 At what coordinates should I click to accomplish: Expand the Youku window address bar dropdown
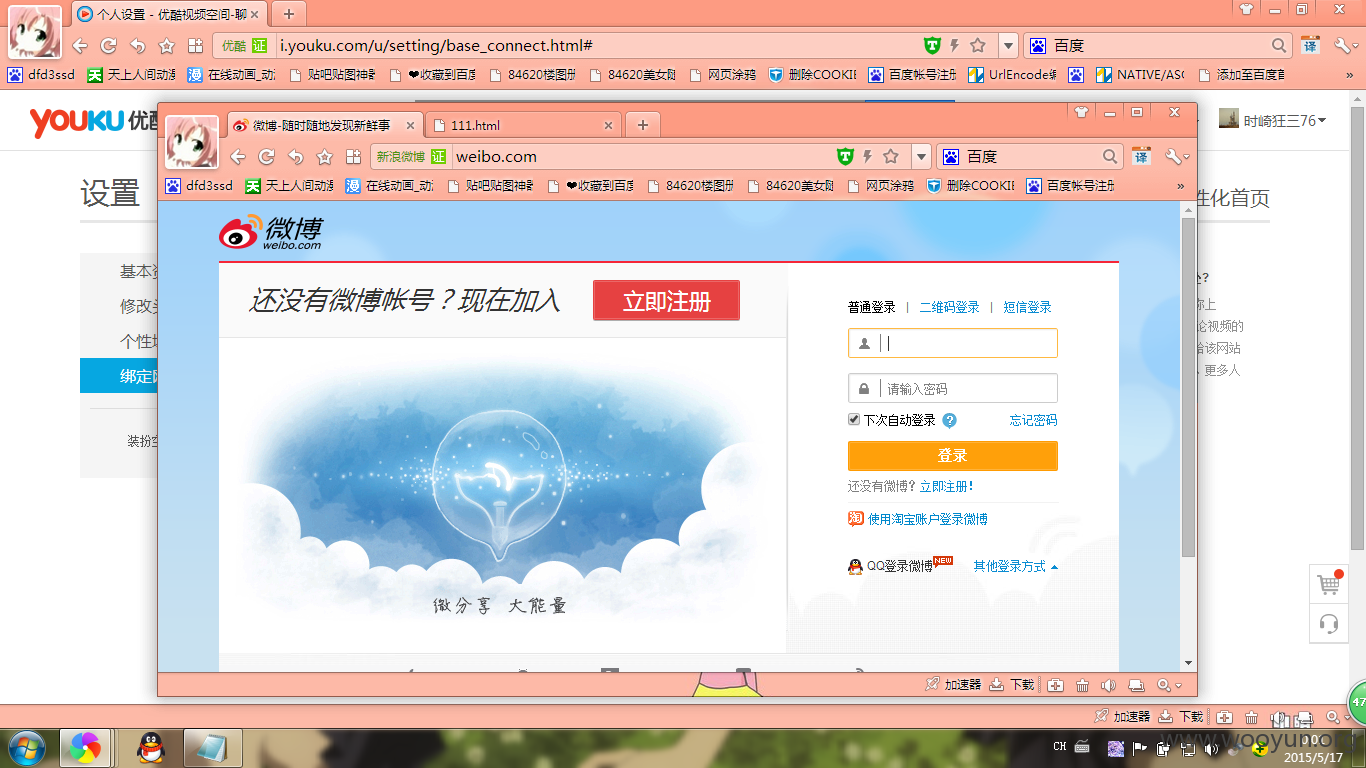pos(1008,46)
